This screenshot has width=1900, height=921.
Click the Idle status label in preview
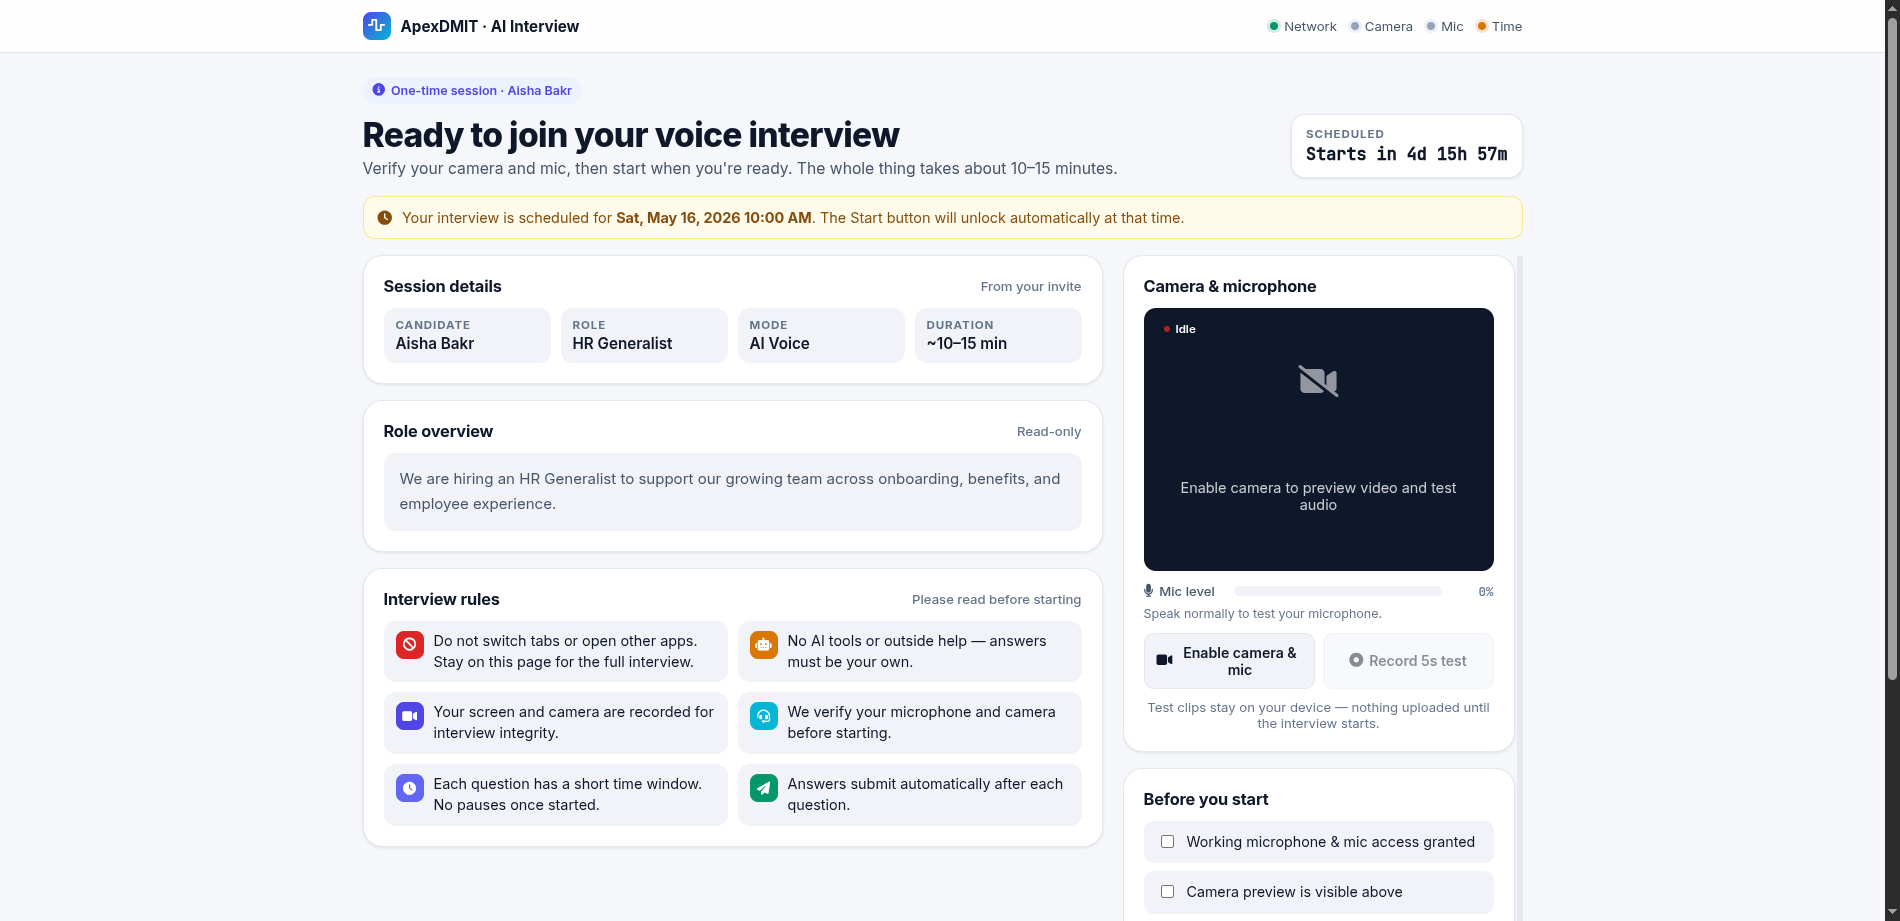1185,329
